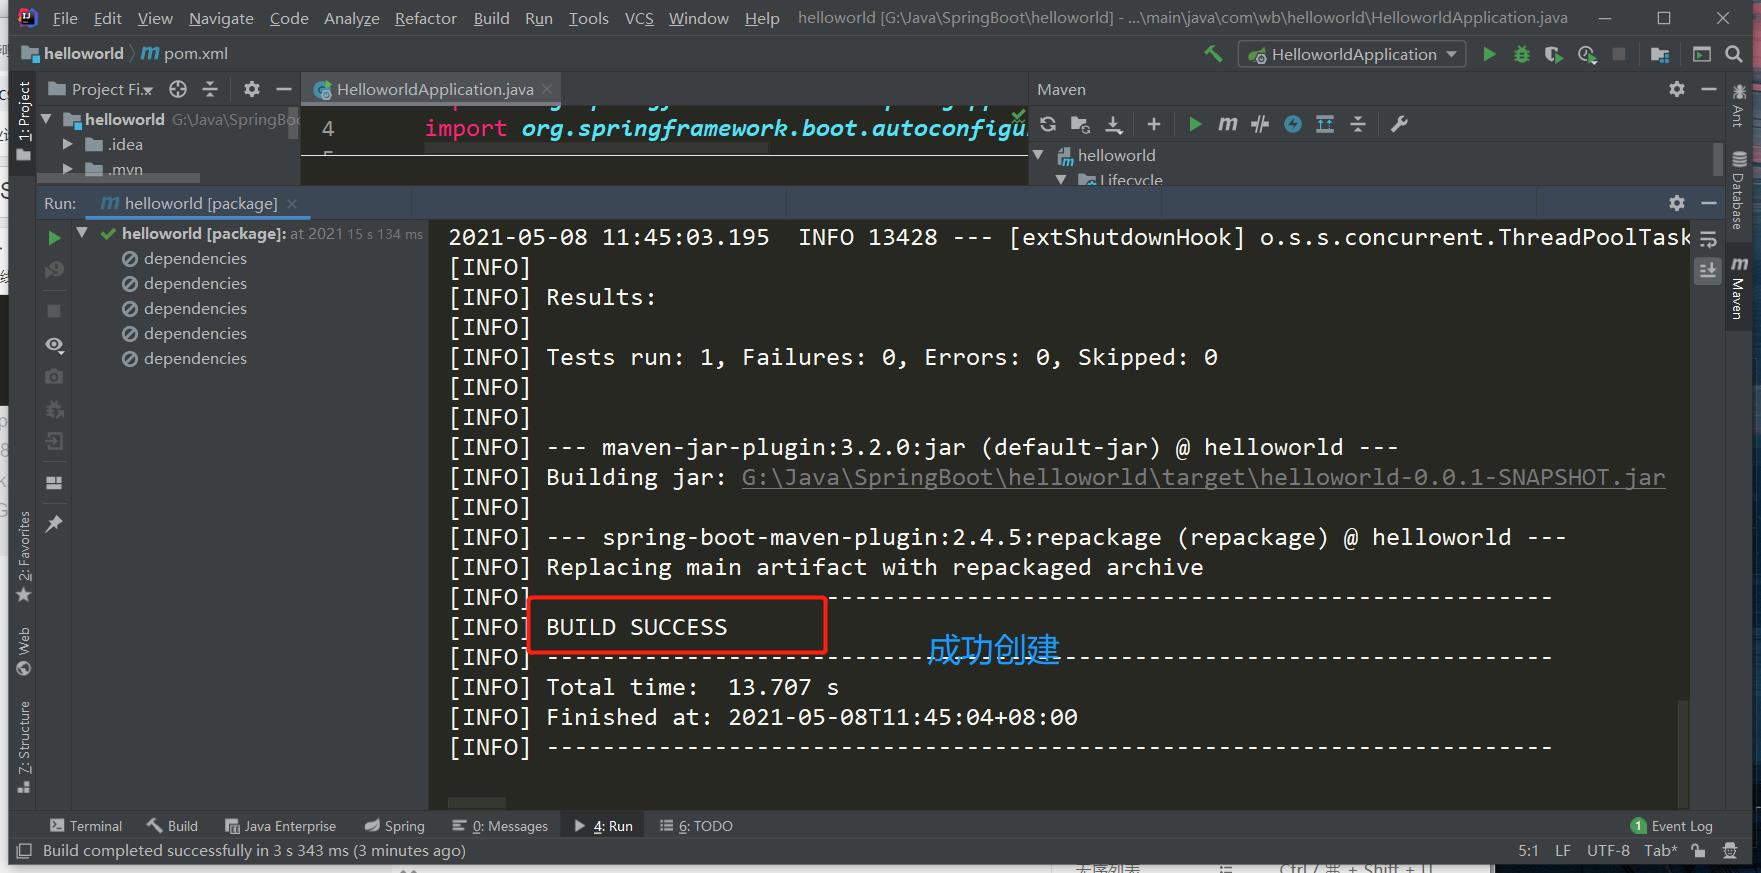This screenshot has width=1761, height=873.
Task: Open the File menu
Action: (x=65, y=18)
